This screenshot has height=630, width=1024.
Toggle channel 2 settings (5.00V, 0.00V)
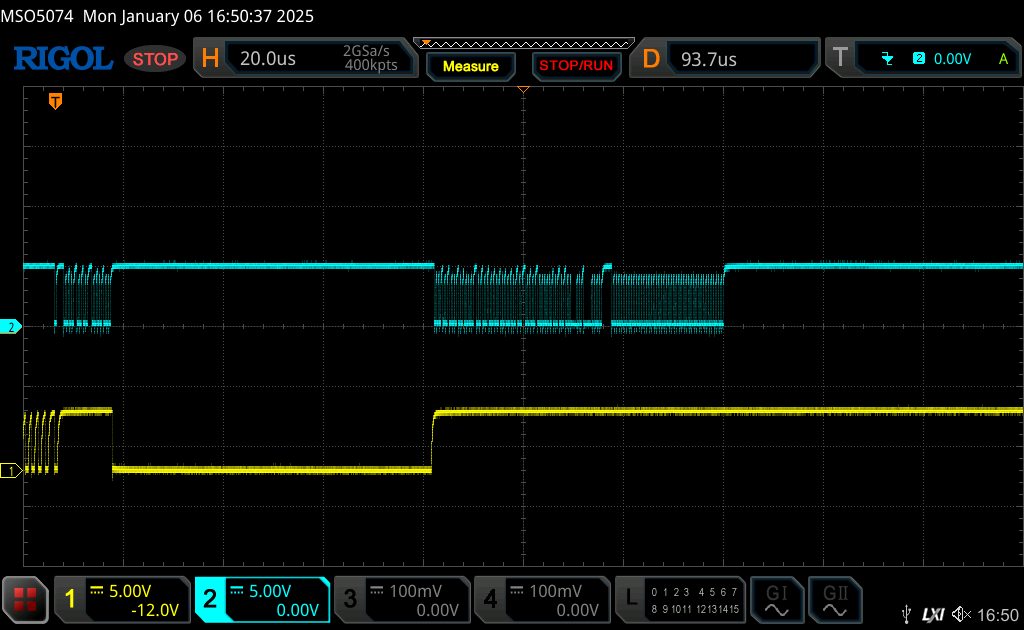(x=263, y=599)
